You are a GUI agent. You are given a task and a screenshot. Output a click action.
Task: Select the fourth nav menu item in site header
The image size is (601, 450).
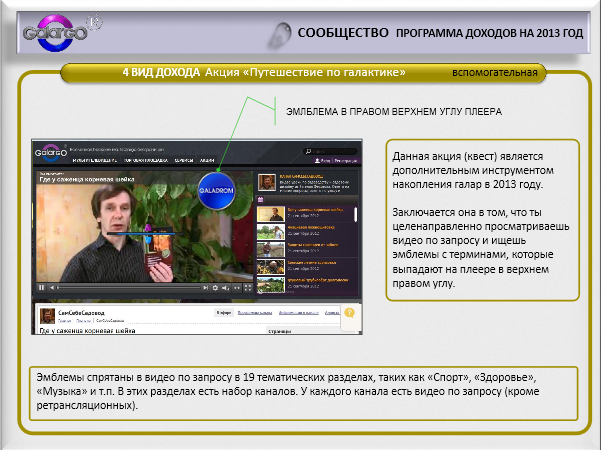click(x=207, y=161)
